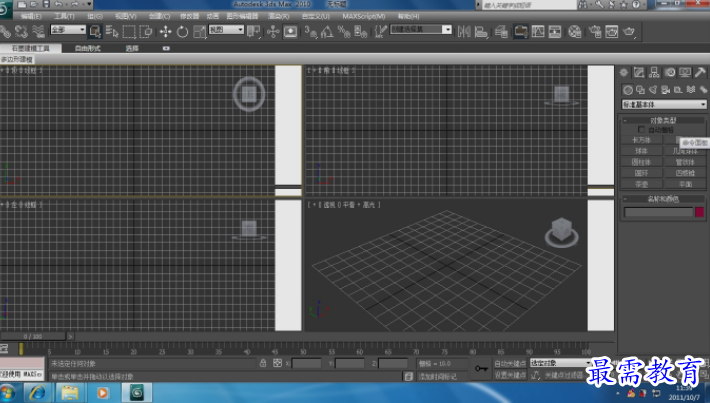Toggle the Graphite Modeling Tools ribbon
710x403 pixels.
(521, 31)
